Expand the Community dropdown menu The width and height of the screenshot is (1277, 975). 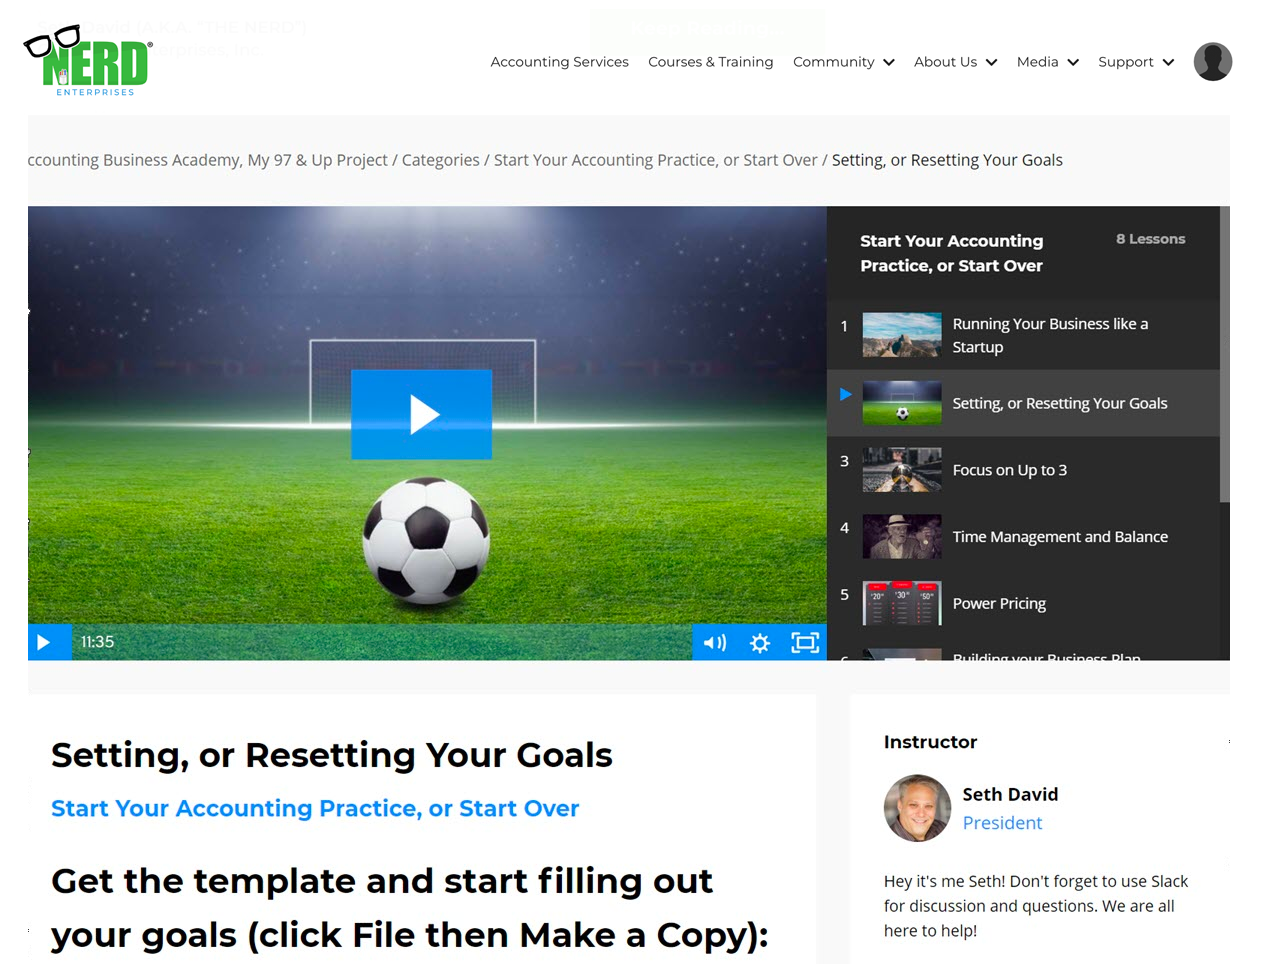(x=843, y=62)
